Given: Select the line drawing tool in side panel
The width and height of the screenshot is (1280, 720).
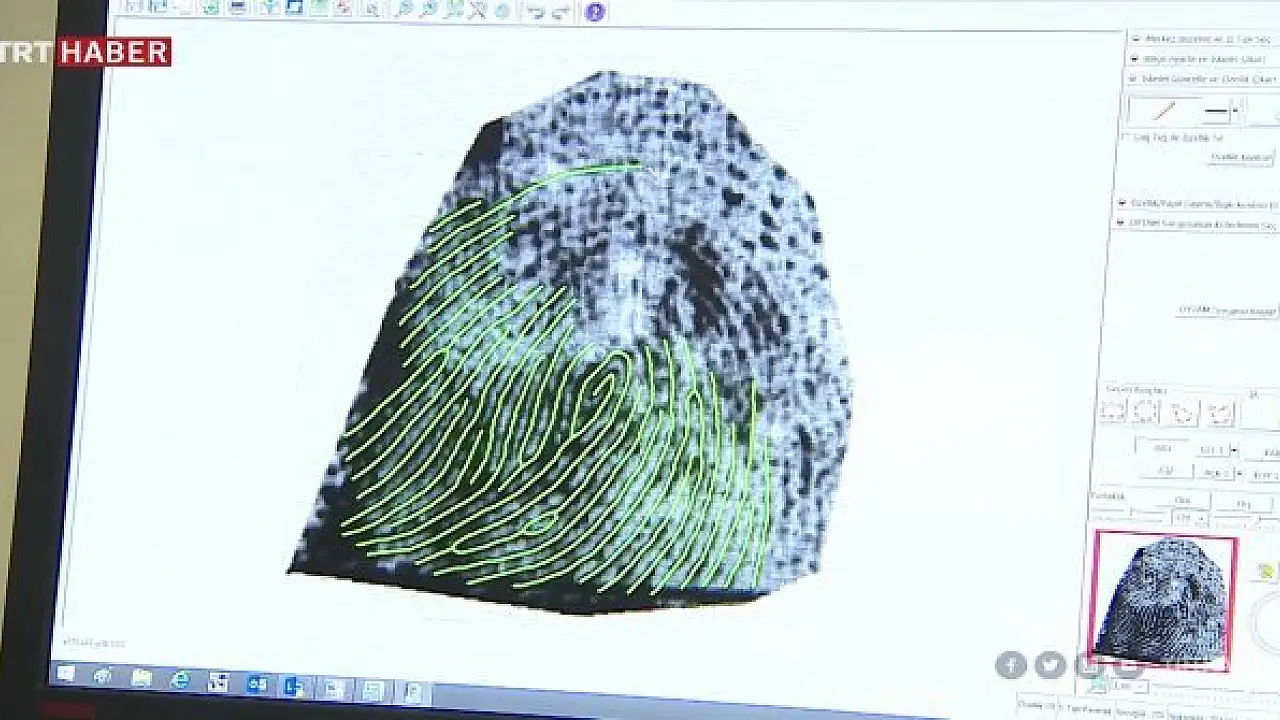Looking at the screenshot, I should pos(1162,111).
